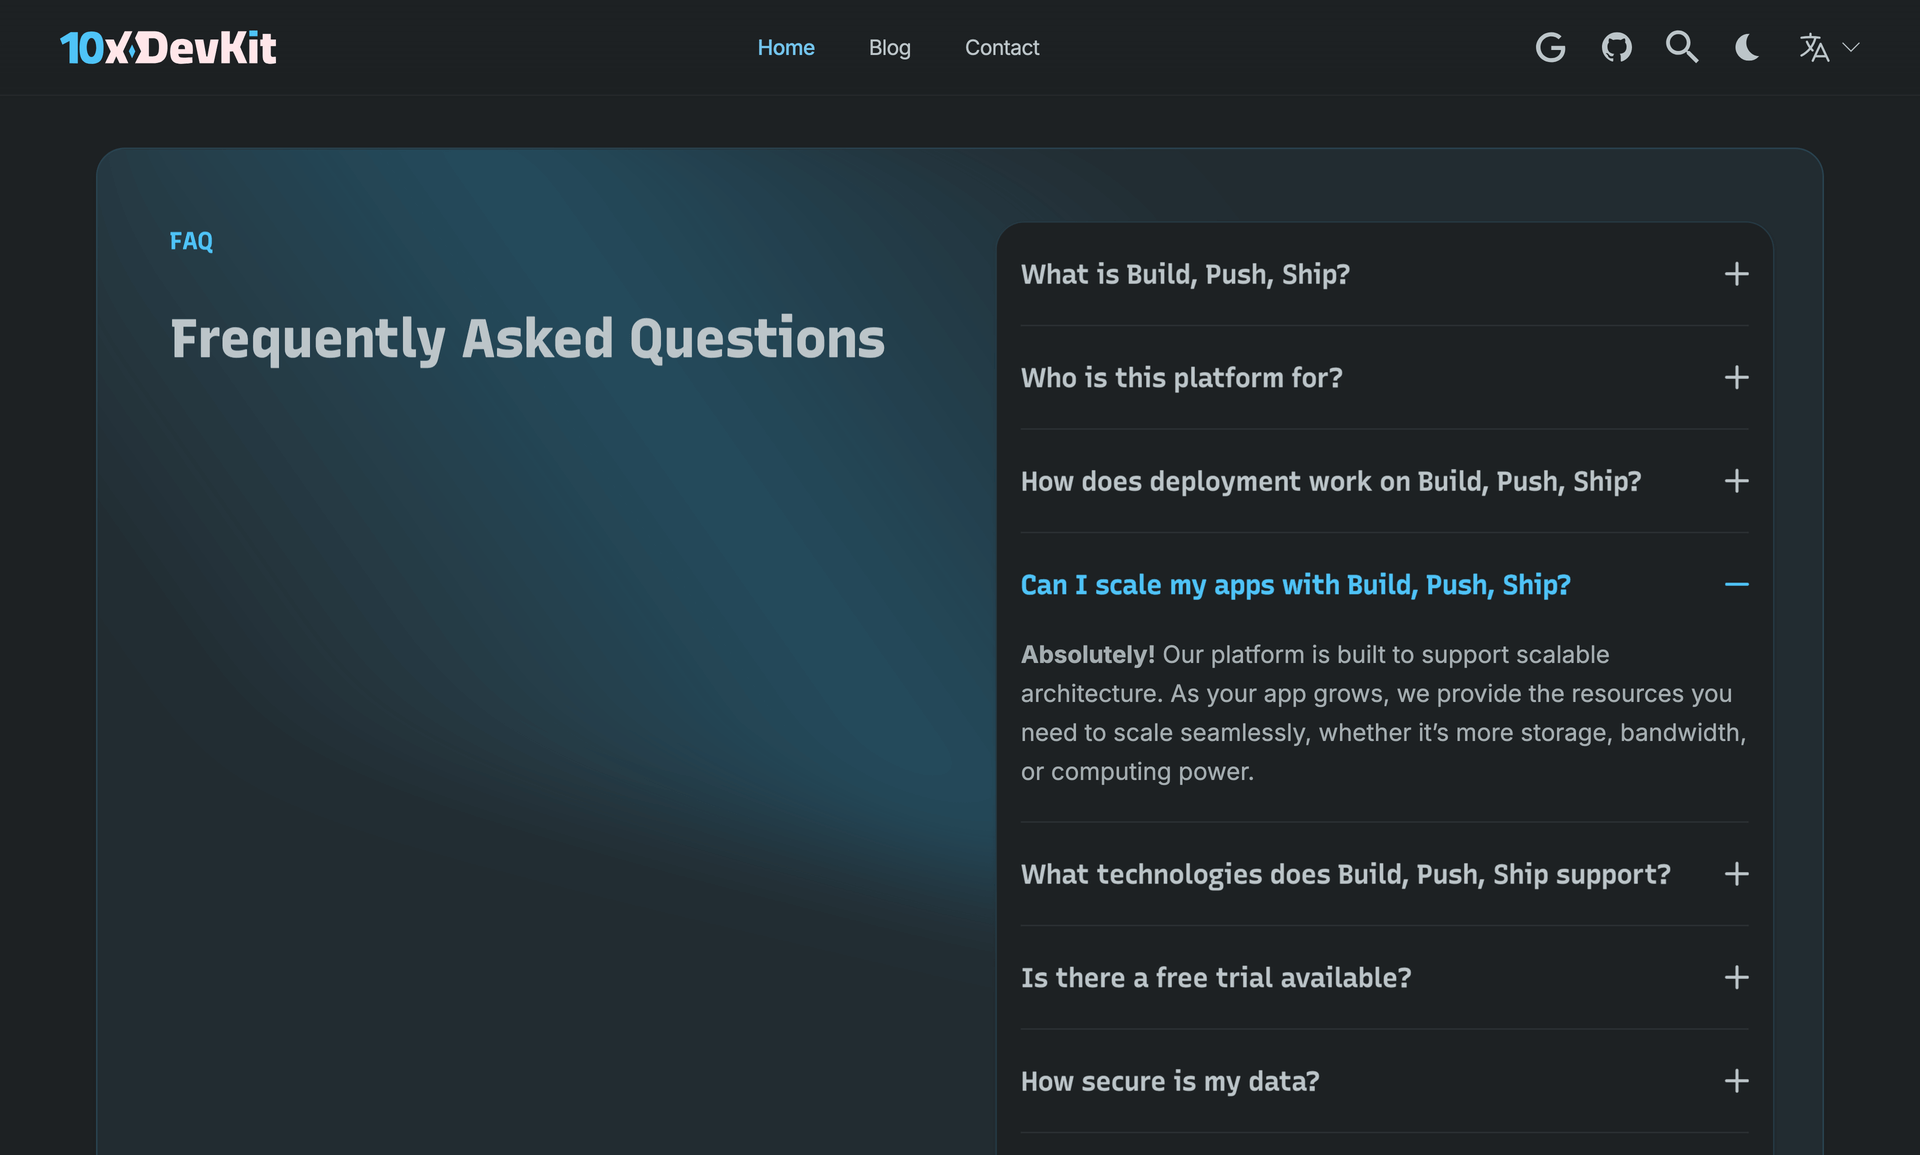Click the translate language icon
The image size is (1920, 1155).
[1814, 47]
